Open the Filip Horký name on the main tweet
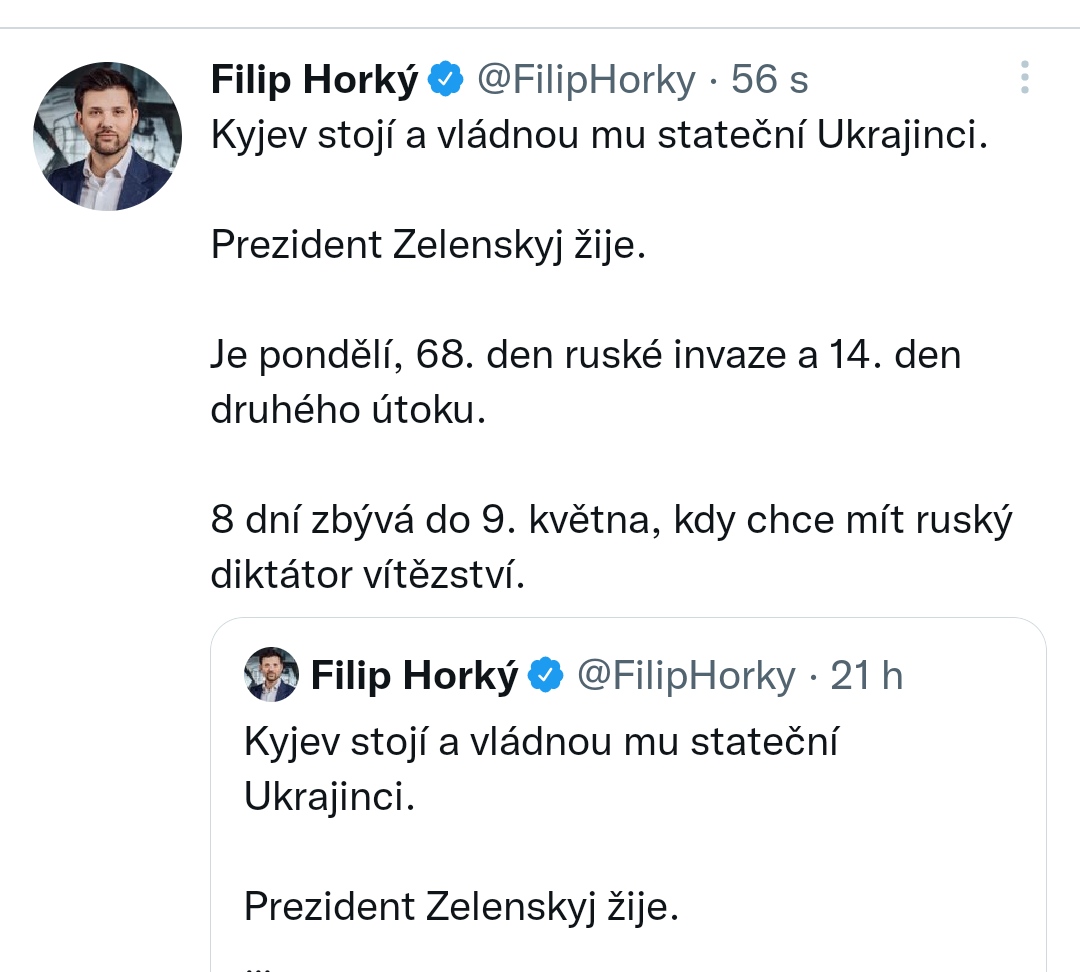The image size is (1080, 972). (314, 80)
